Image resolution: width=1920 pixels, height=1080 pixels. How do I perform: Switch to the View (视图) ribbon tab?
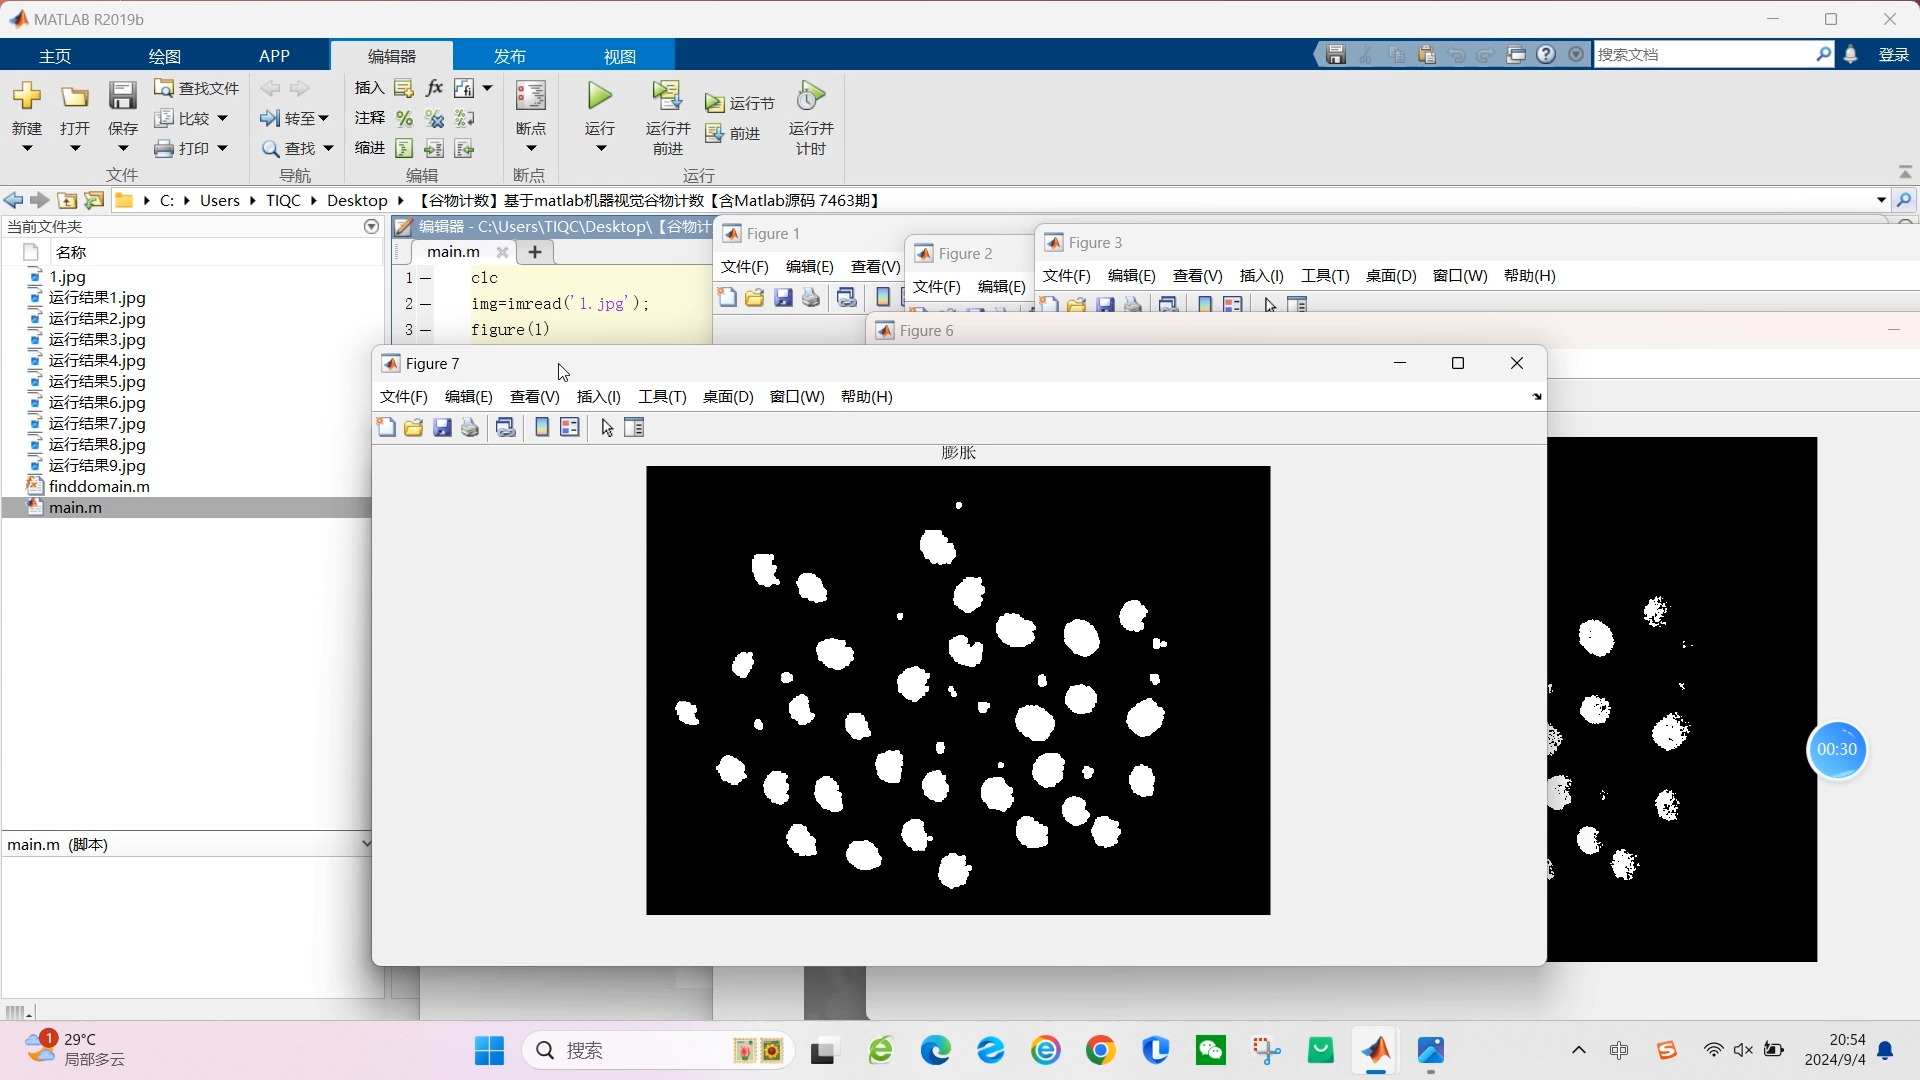pos(620,56)
